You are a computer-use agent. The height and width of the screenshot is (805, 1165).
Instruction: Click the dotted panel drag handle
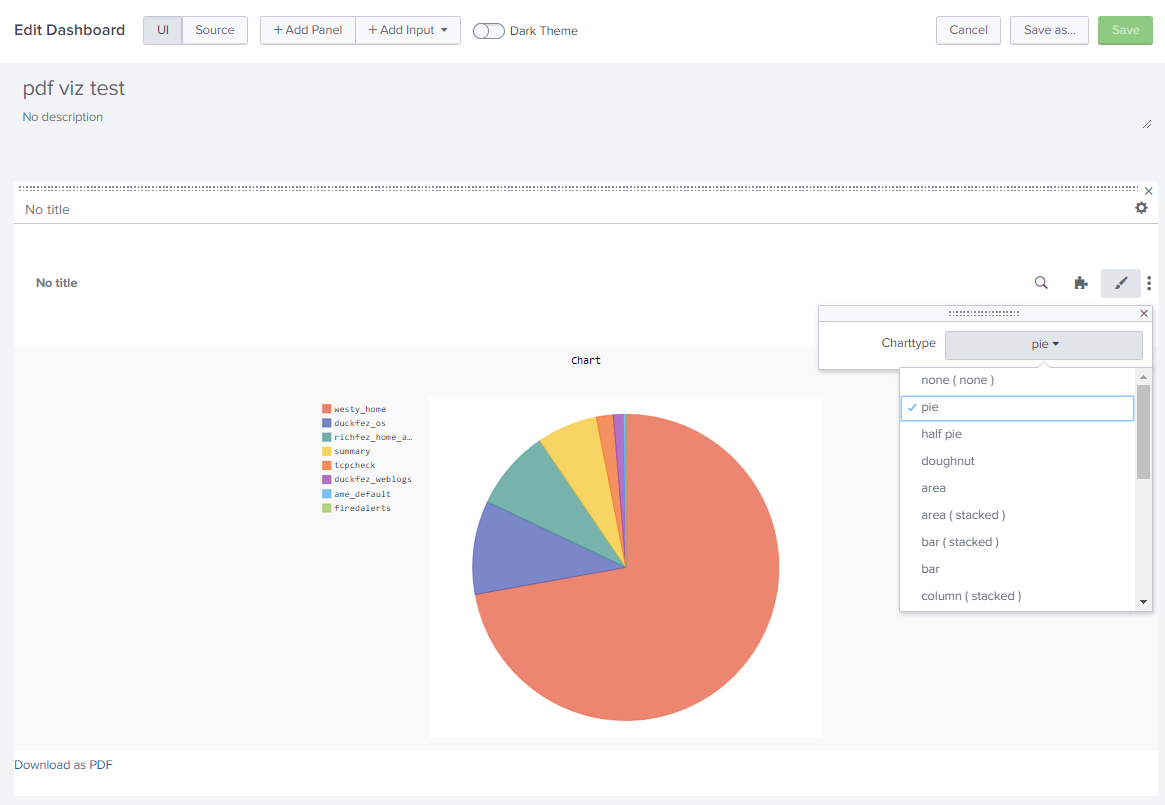[578, 189]
